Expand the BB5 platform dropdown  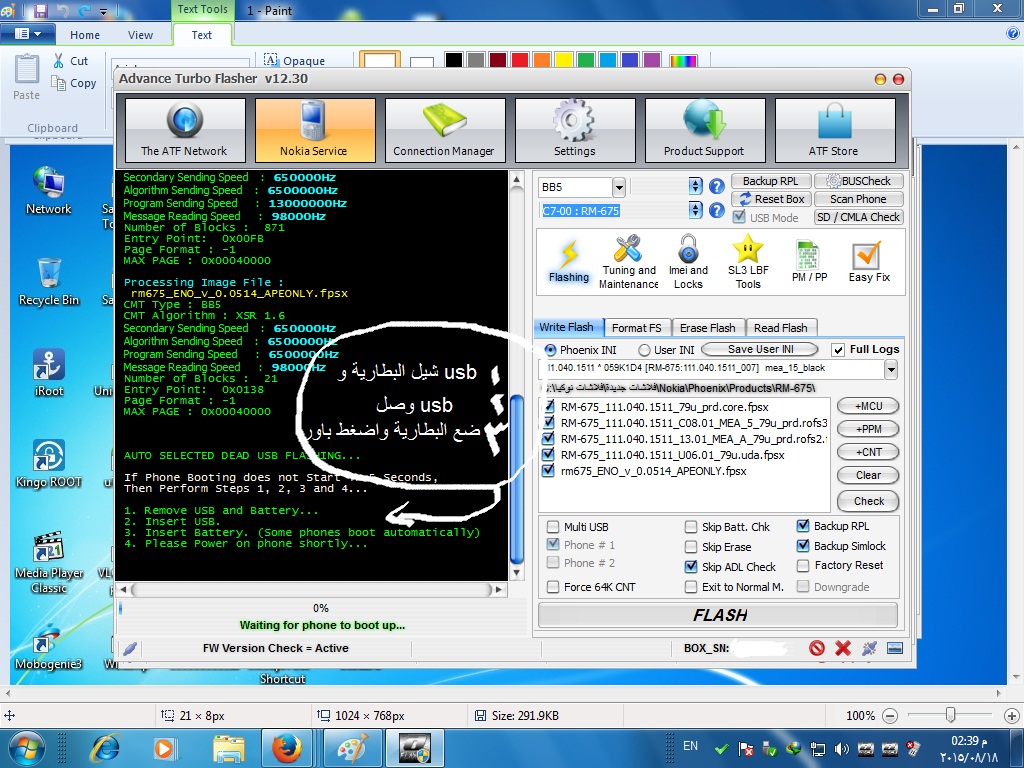[x=618, y=187]
